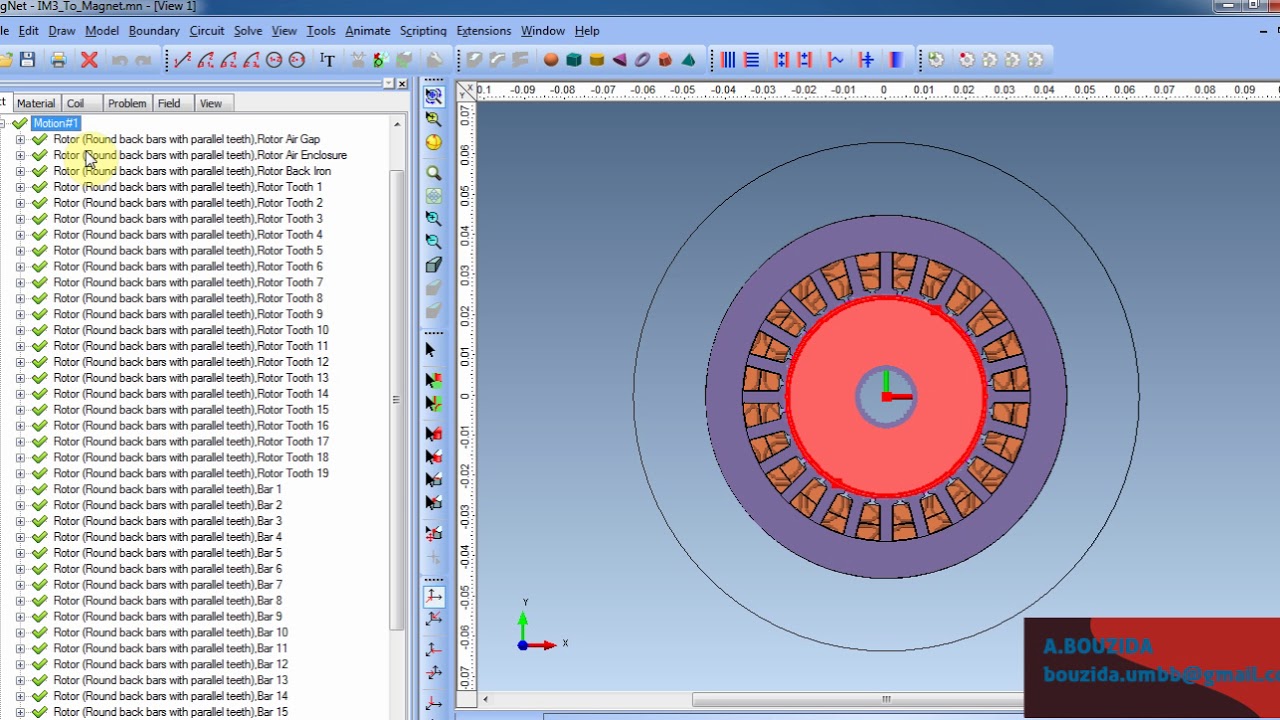Pick the yellow cylinder primitive icon

(x=597, y=60)
